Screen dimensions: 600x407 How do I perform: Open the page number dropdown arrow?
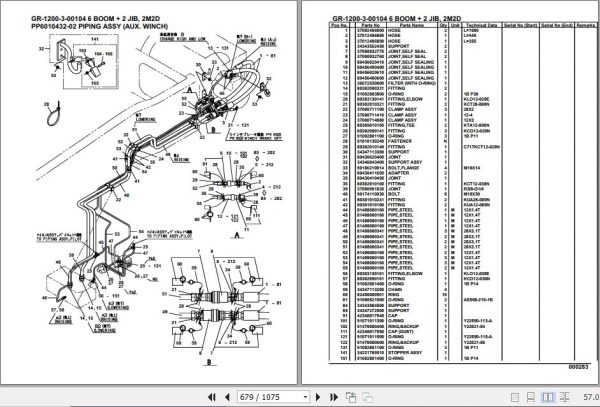(x=305, y=397)
